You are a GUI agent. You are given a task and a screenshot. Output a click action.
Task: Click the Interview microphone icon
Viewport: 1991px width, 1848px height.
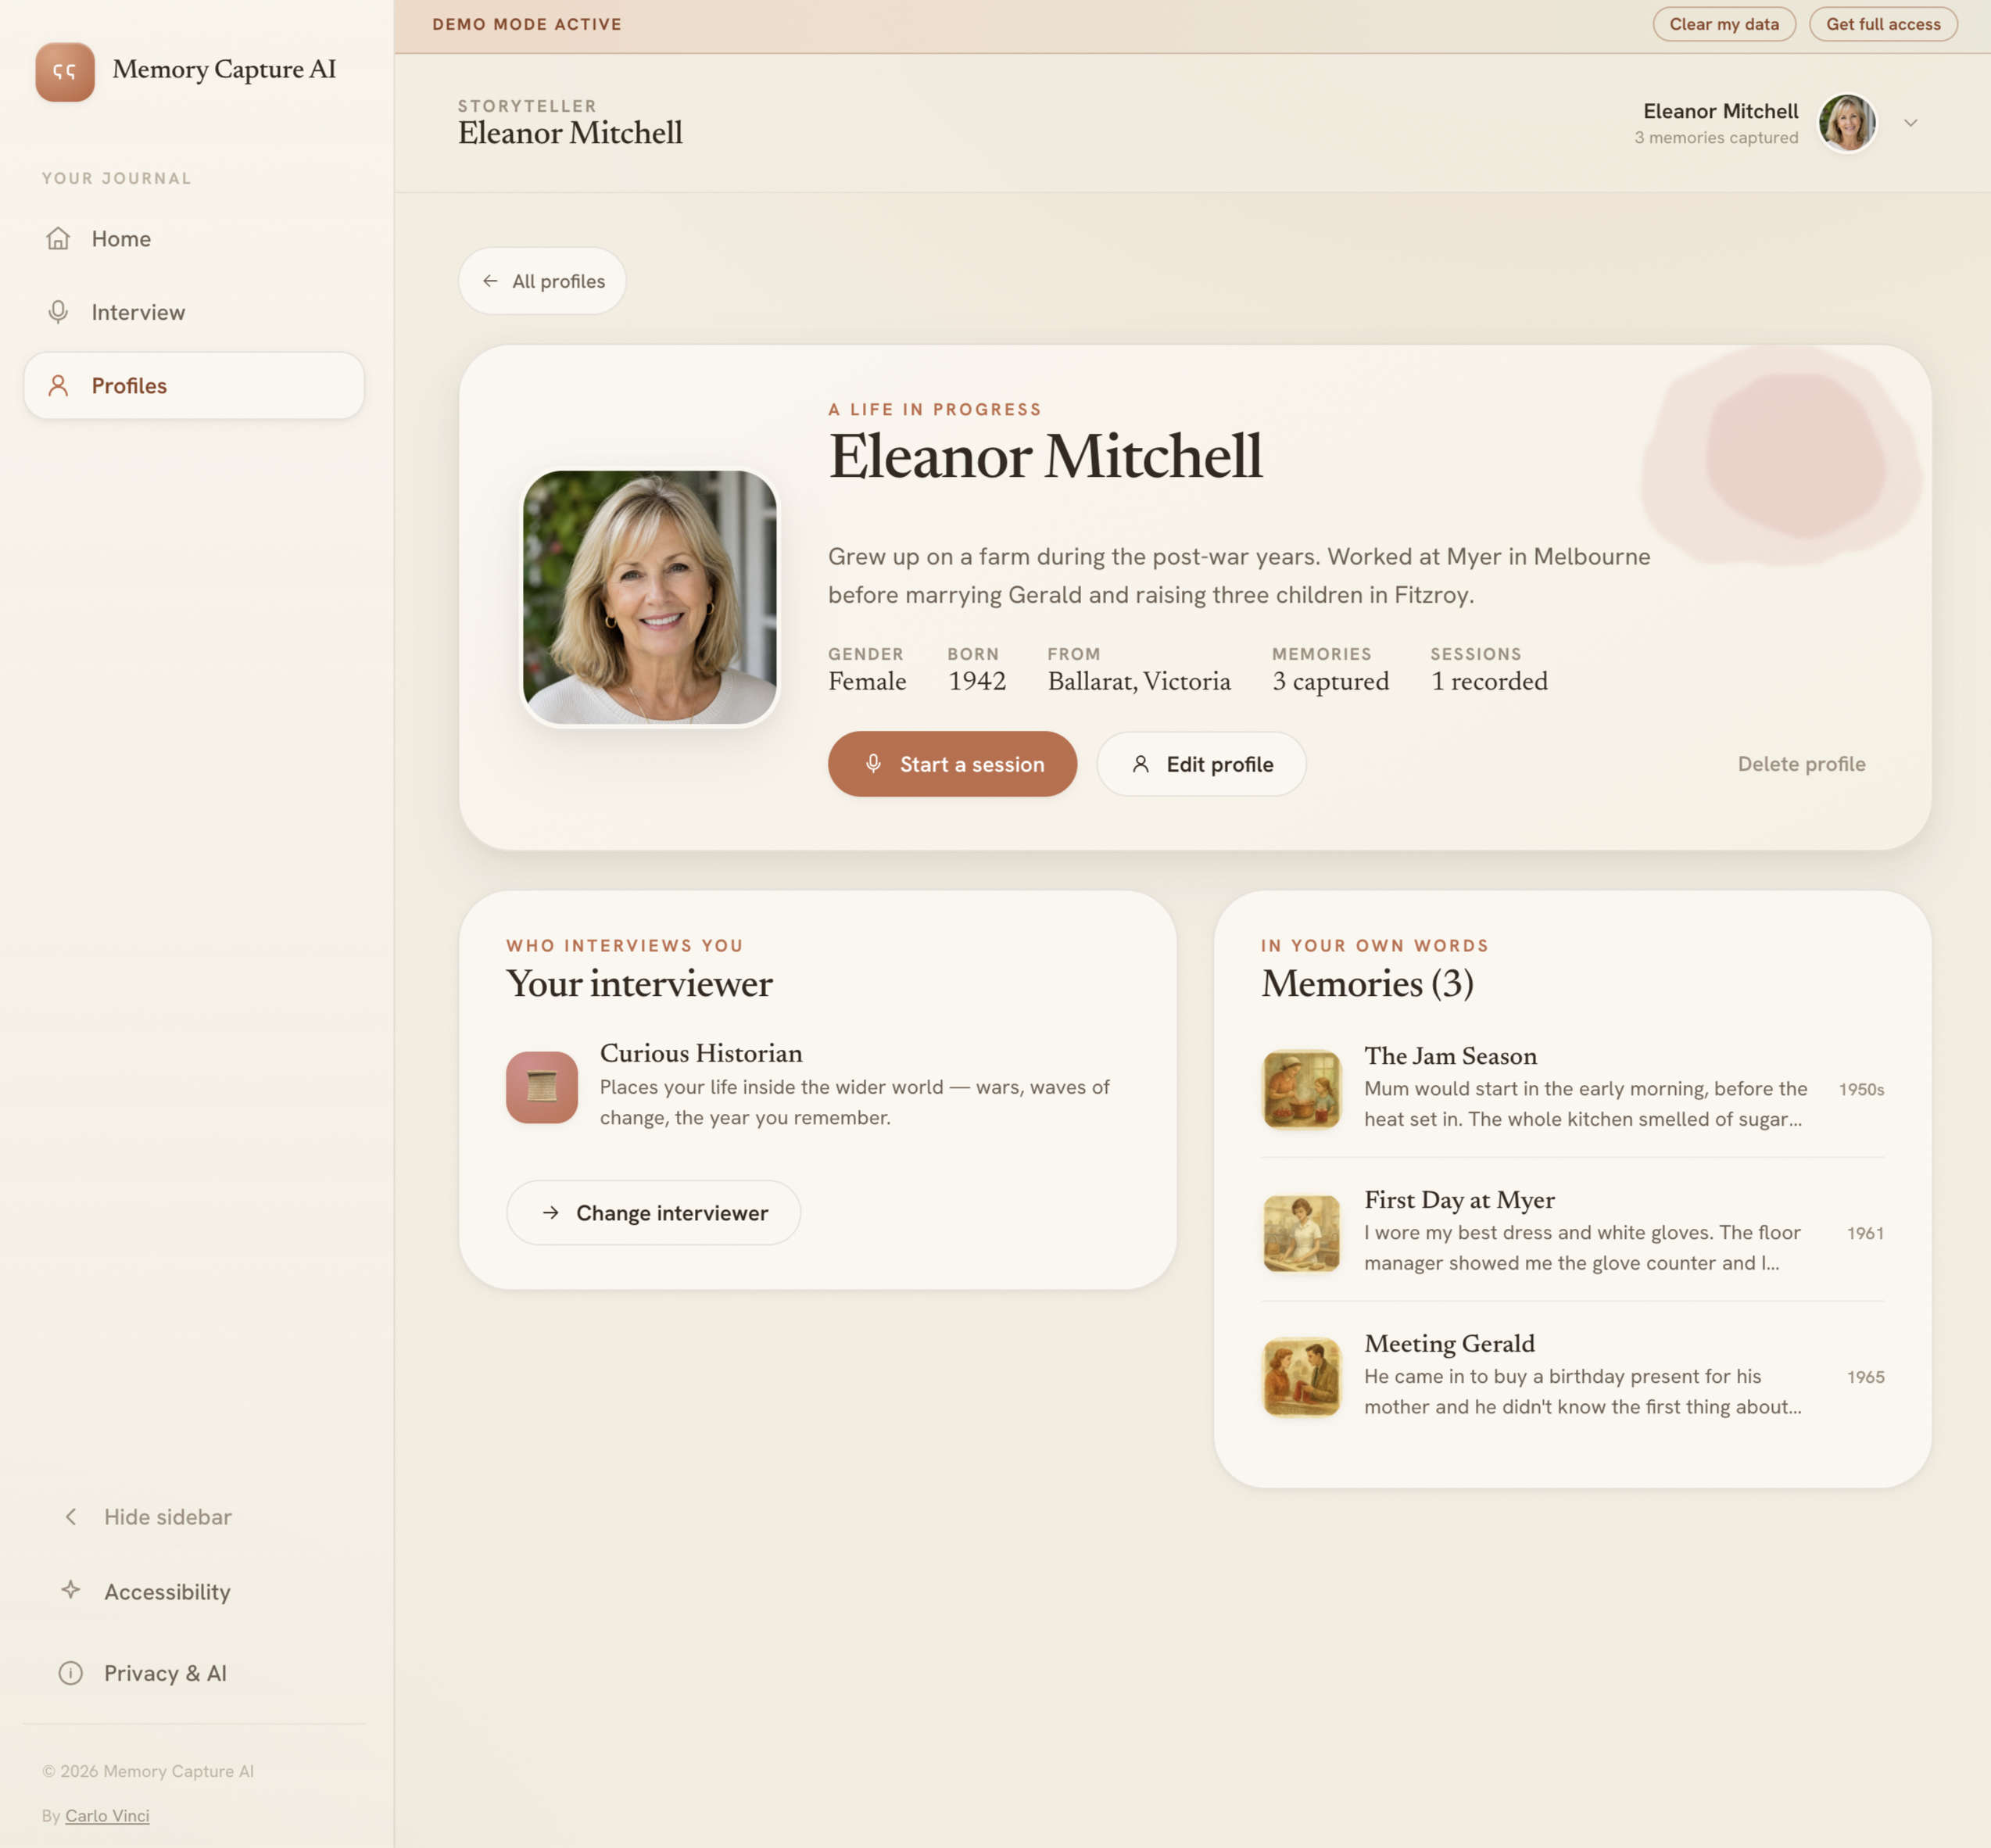(58, 312)
